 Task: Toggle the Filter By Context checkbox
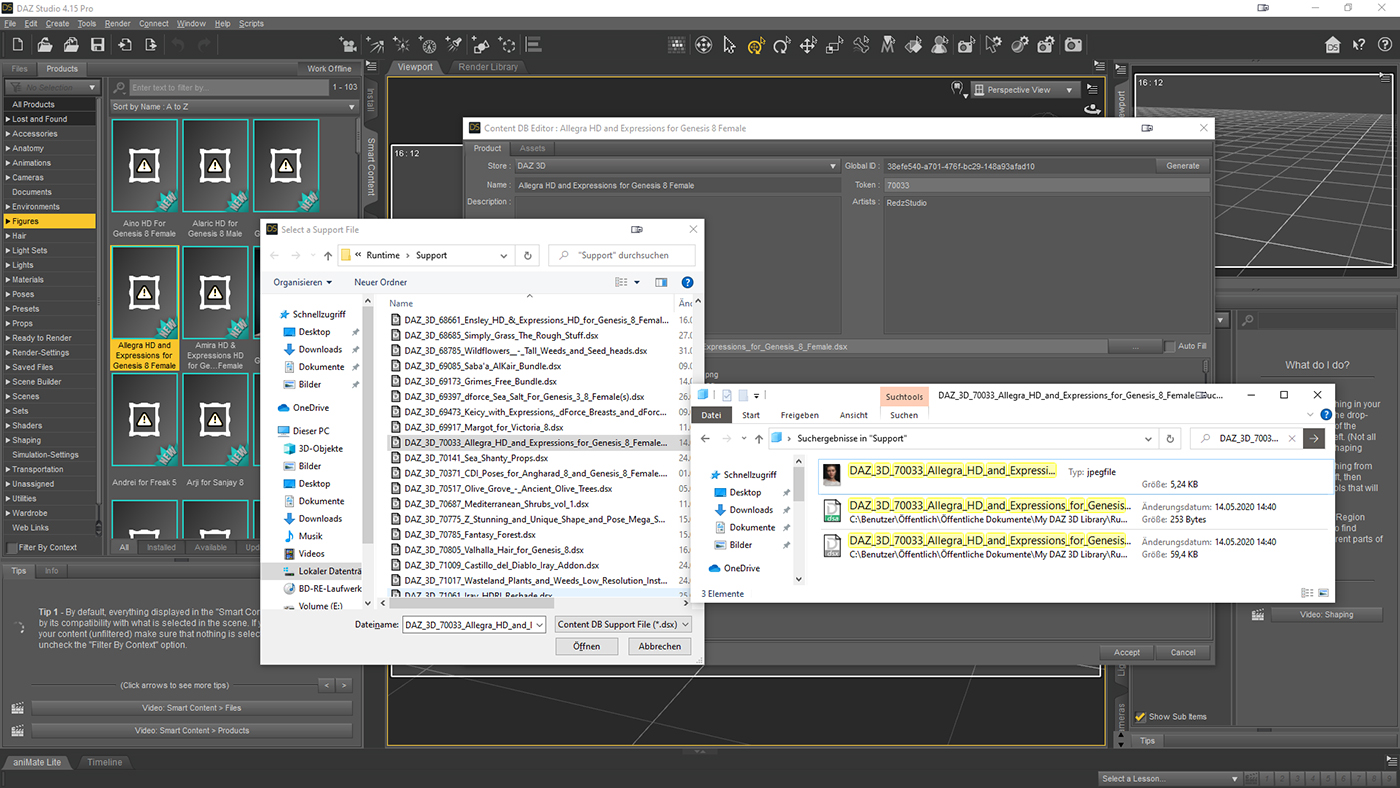(x=12, y=547)
